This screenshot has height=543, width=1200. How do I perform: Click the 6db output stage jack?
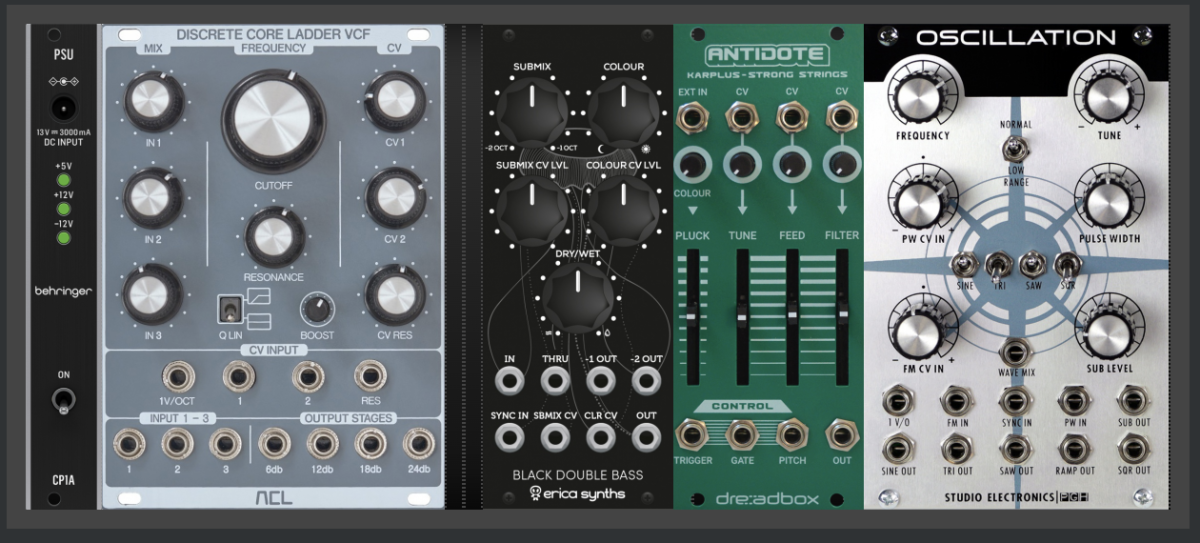point(272,444)
